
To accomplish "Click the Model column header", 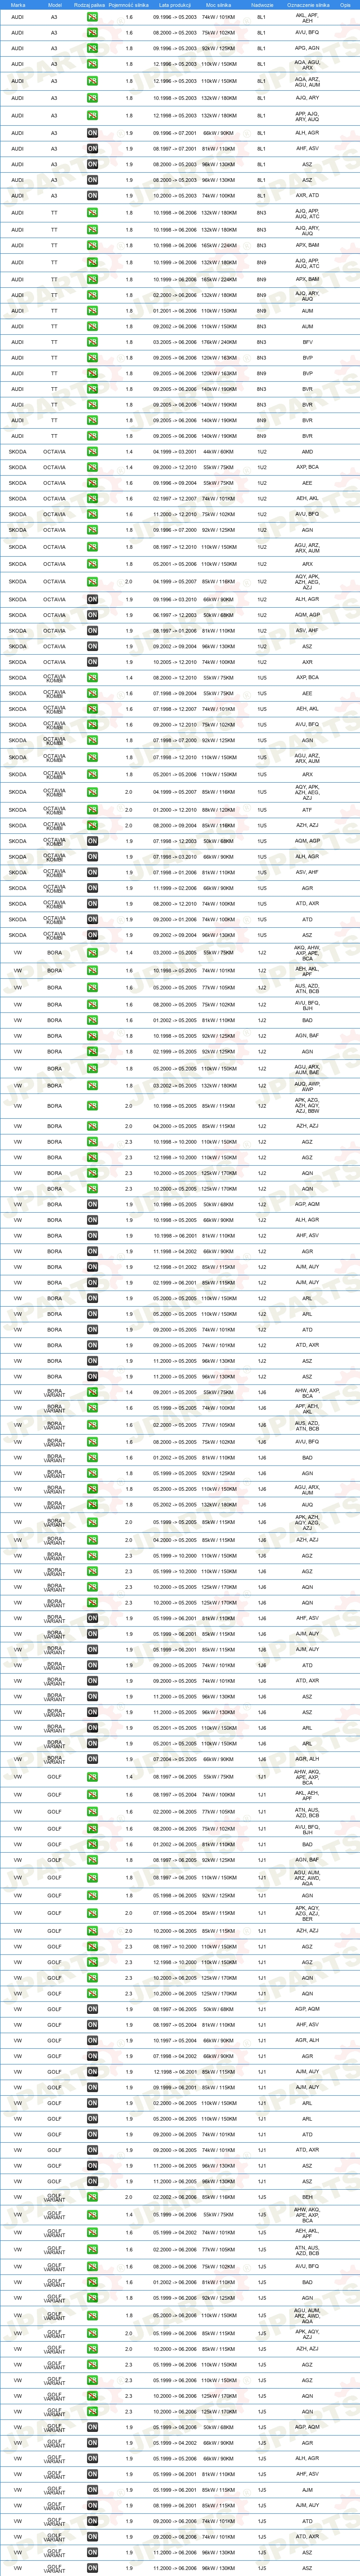I will pos(54,5).
